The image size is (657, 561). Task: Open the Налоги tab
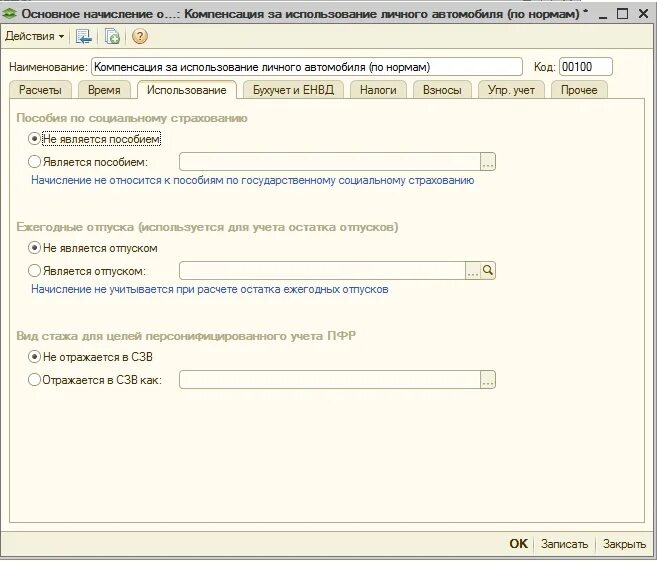(378, 90)
